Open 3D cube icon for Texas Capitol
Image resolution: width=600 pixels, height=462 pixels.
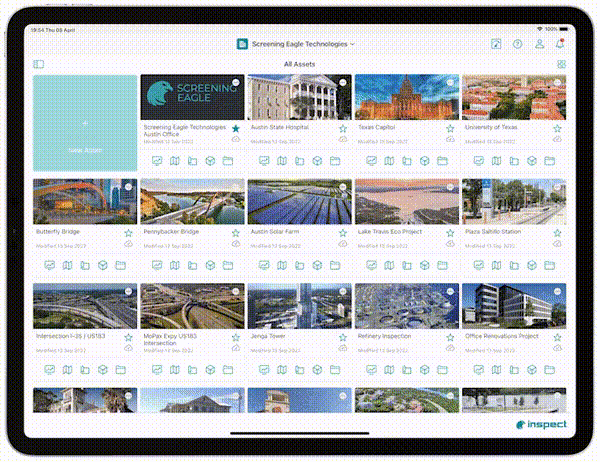[424, 161]
